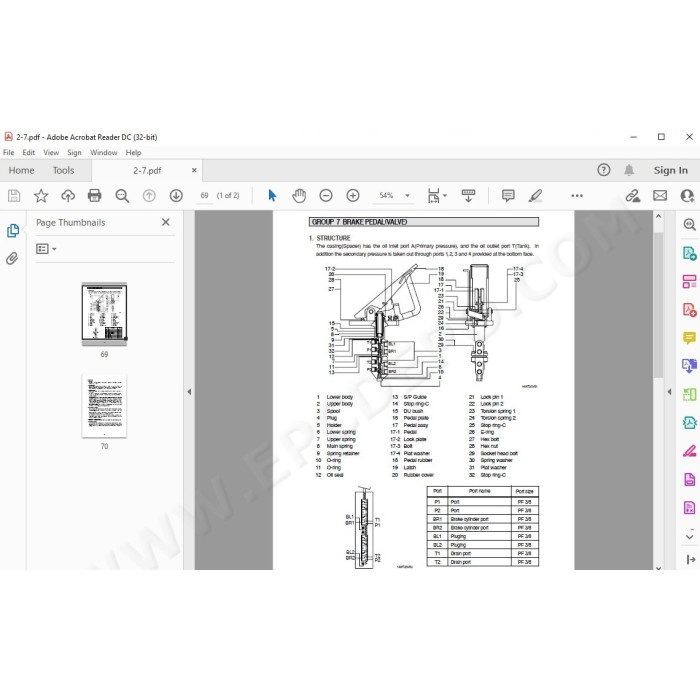Open the Help menu
The width and height of the screenshot is (700, 700).
[x=133, y=152]
